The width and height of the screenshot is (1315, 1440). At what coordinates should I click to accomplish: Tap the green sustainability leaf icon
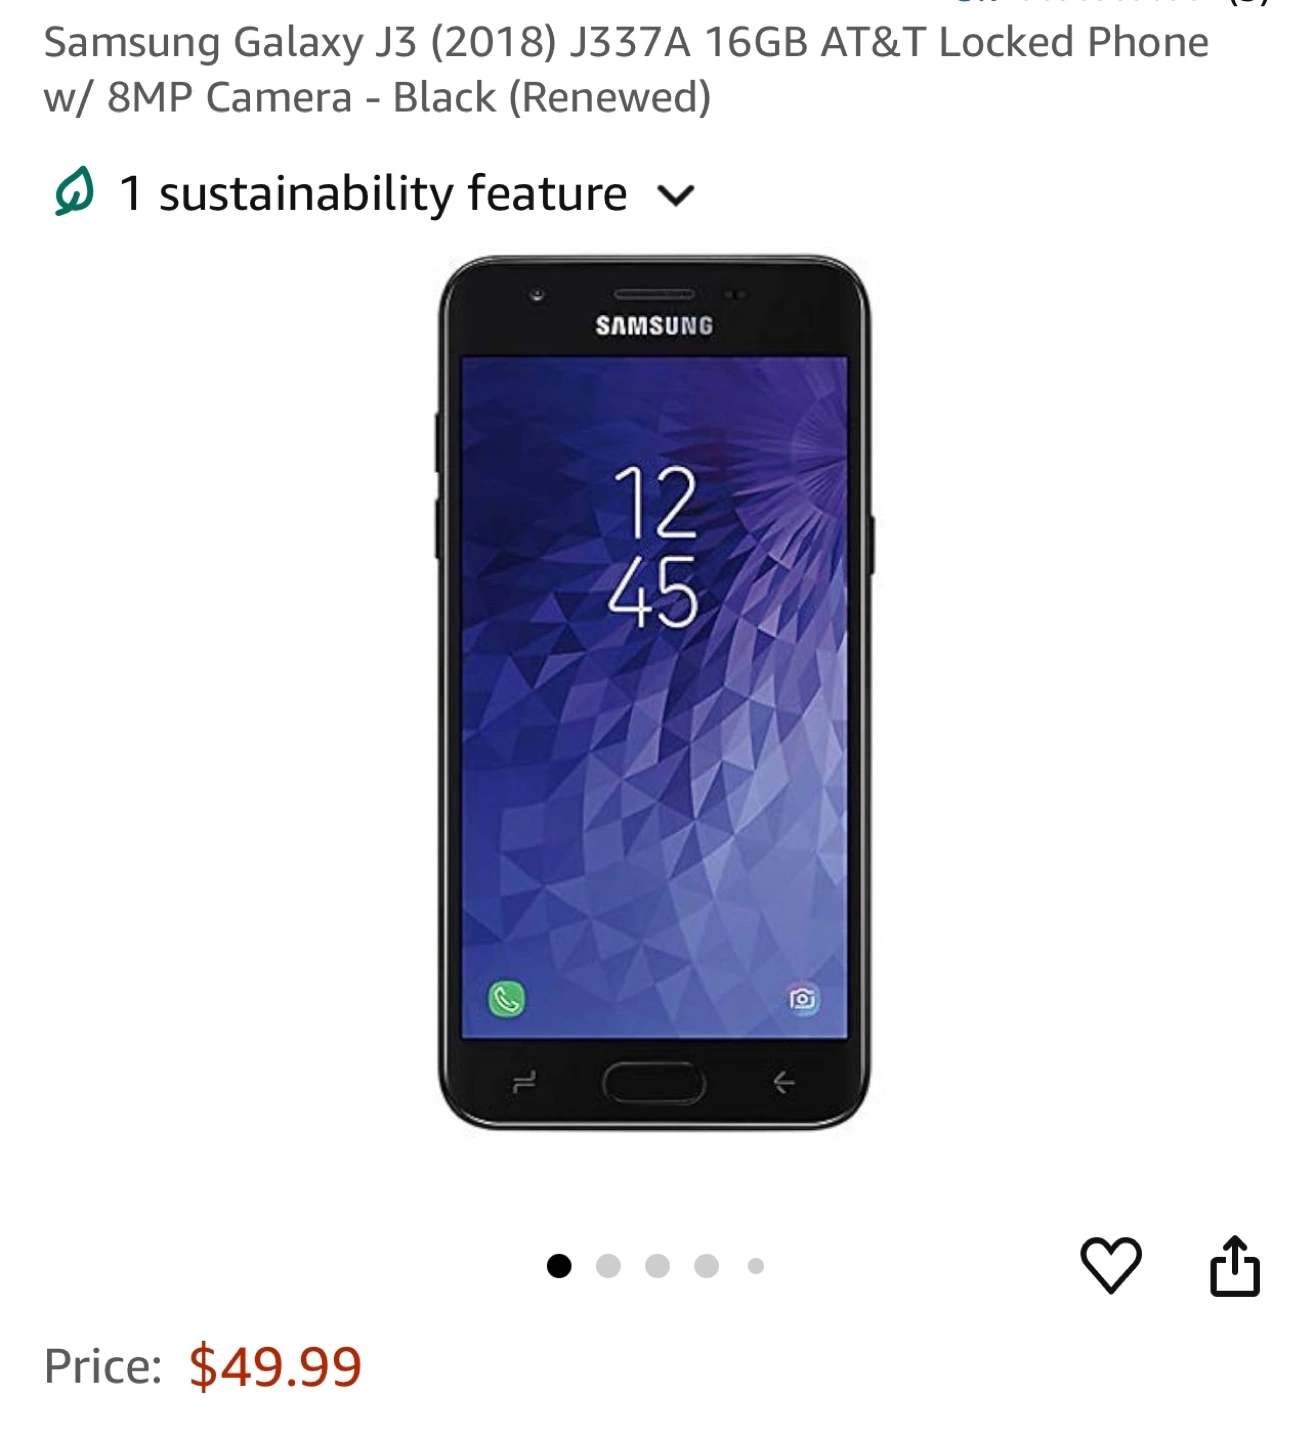[x=75, y=191]
